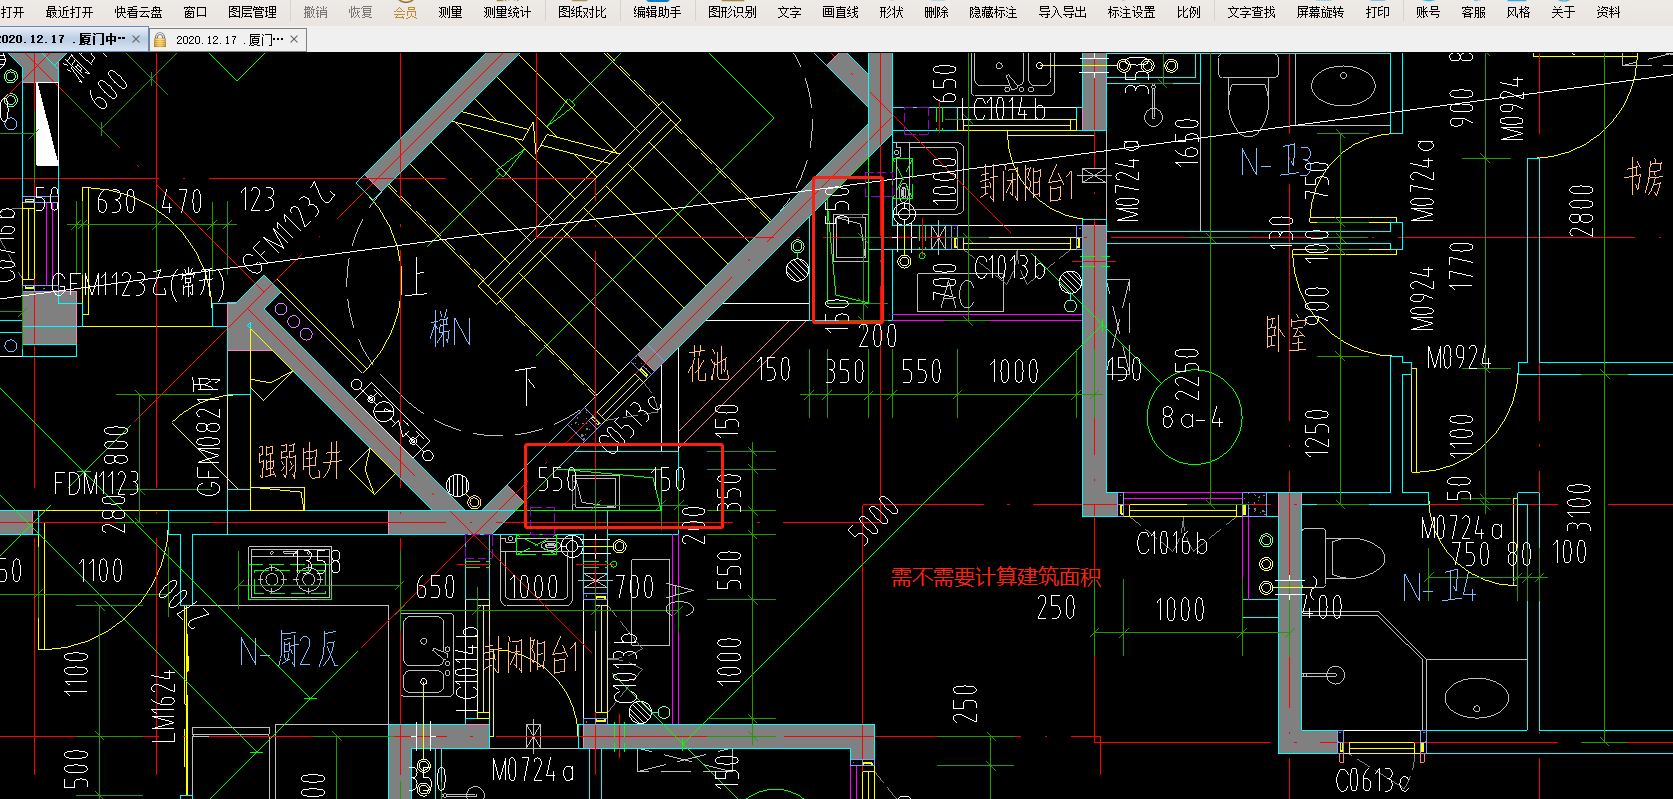Open 标注设置 annotation settings
Screen dimensions: 1673x799
[x=1131, y=12]
